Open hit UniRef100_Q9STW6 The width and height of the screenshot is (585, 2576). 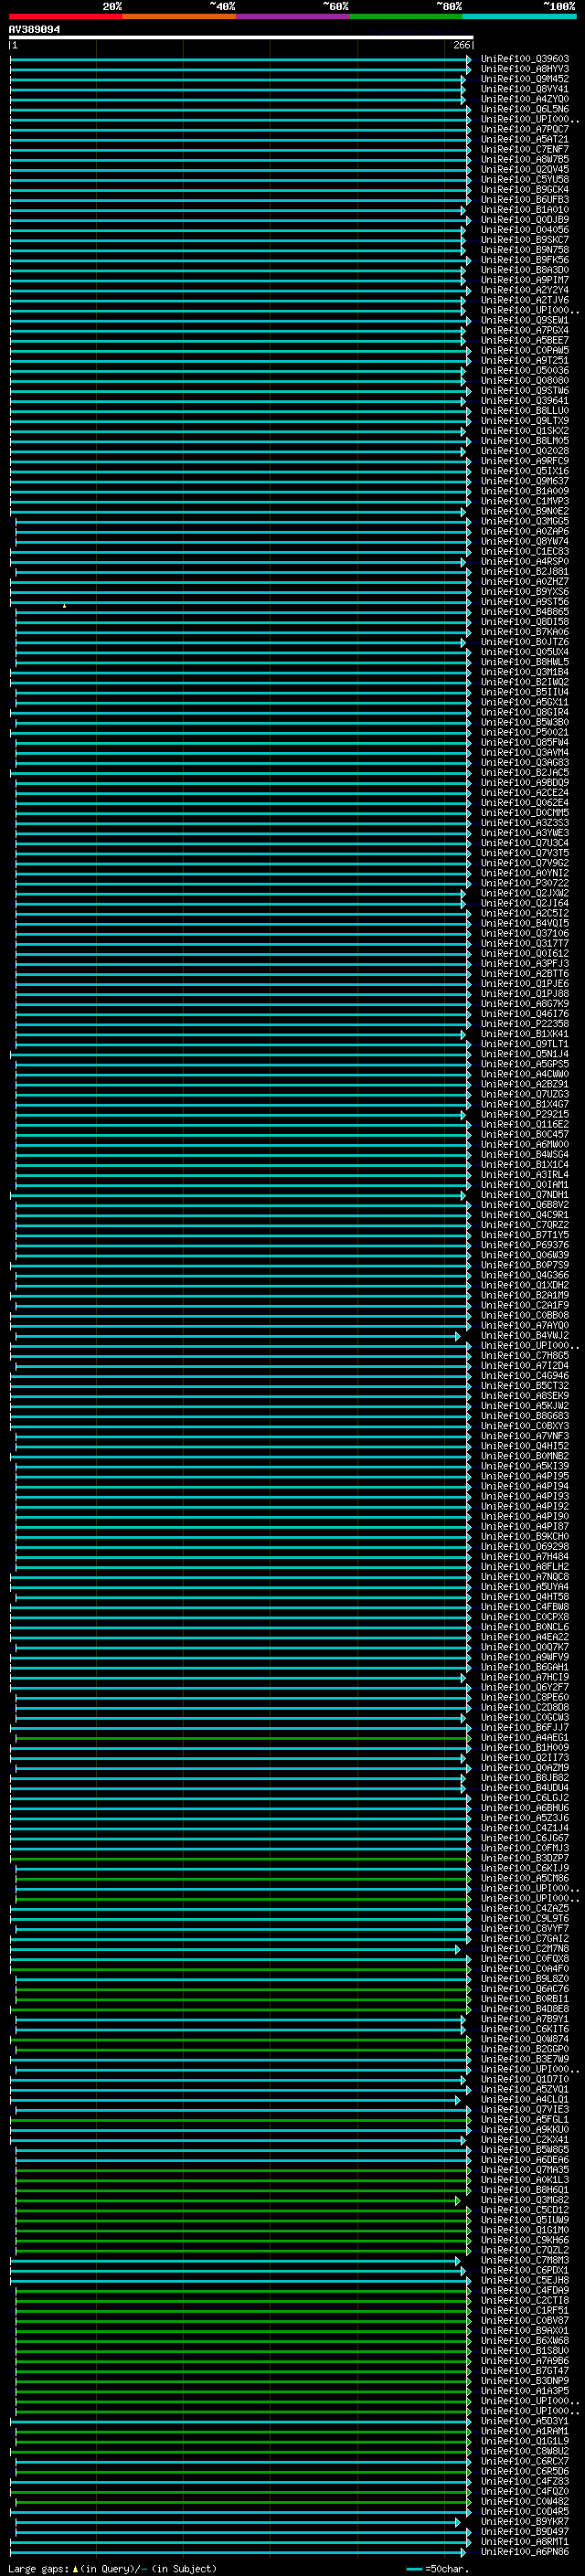click(524, 391)
